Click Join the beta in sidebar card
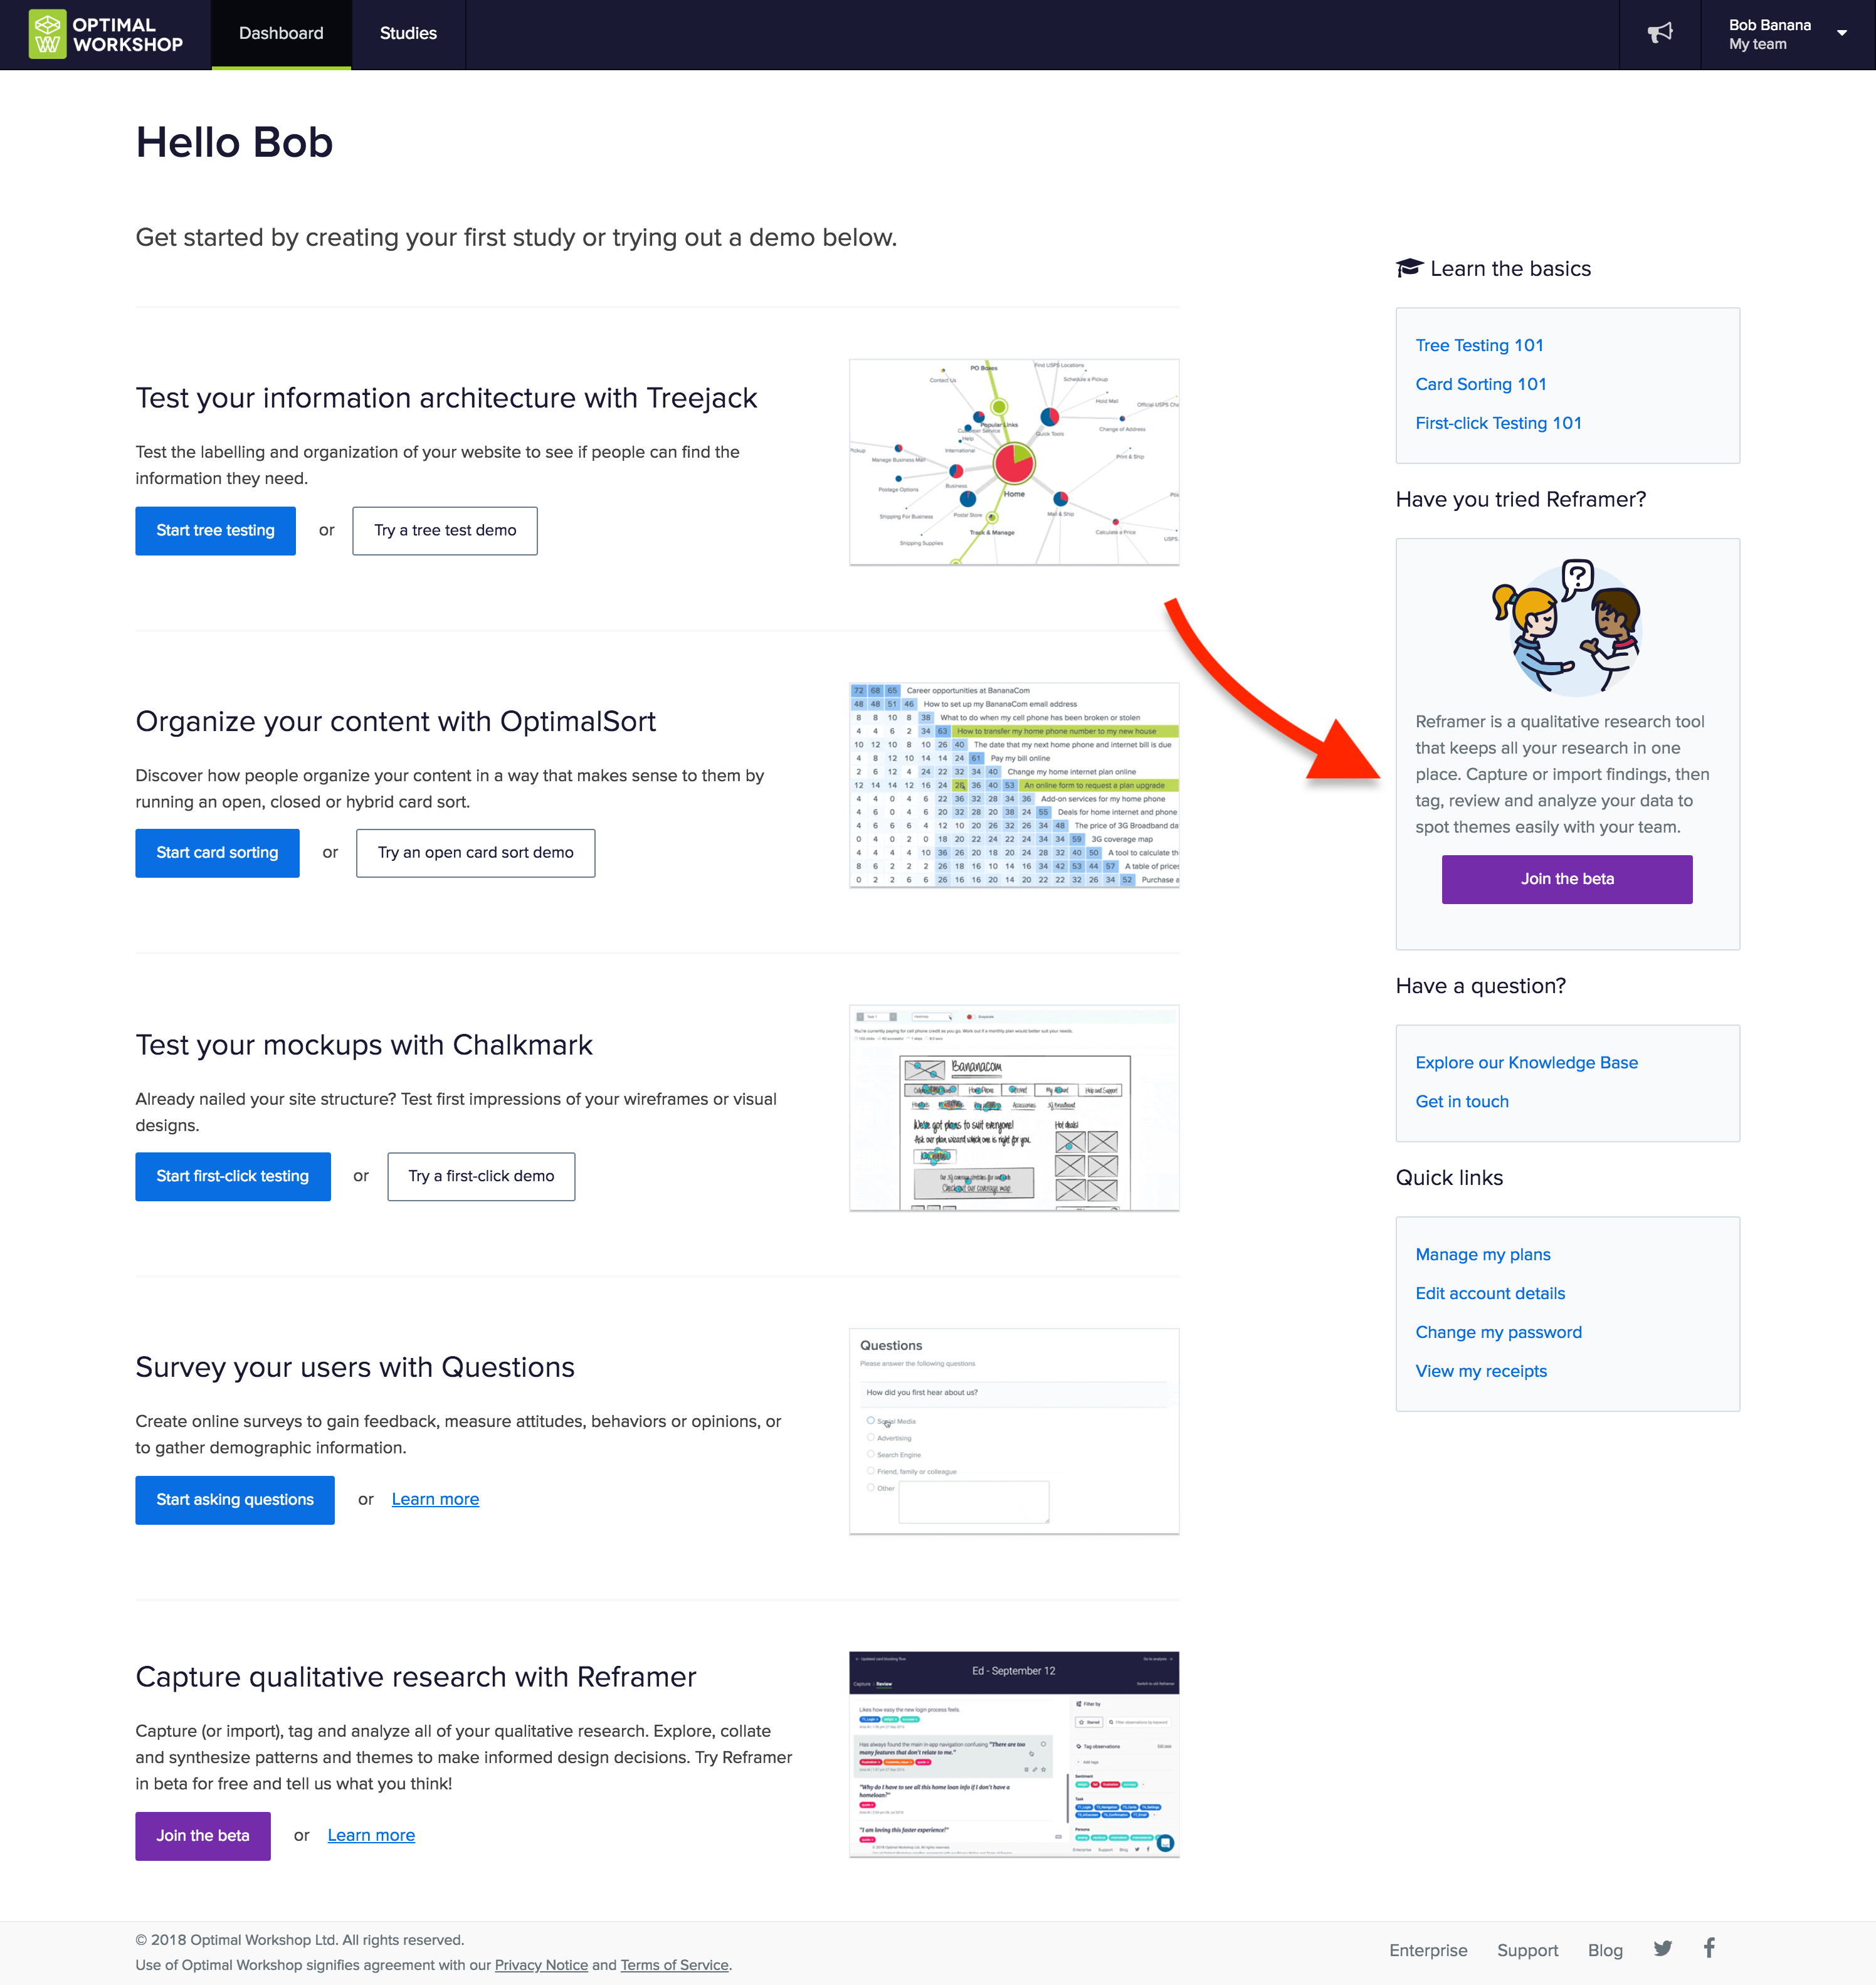 coord(1567,879)
